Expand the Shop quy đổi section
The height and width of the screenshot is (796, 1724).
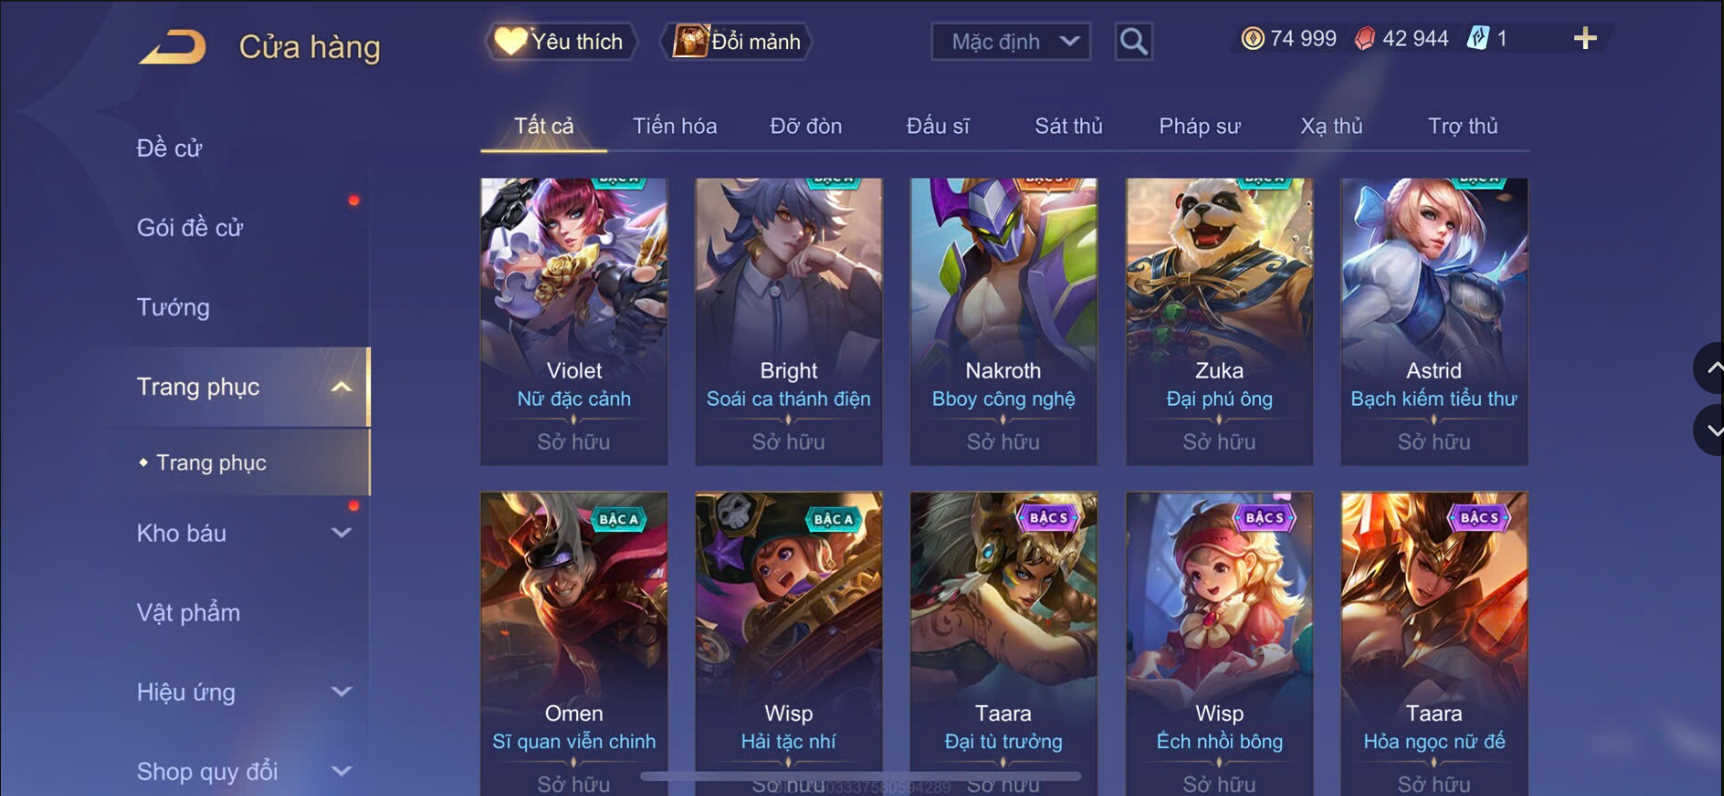click(x=341, y=771)
